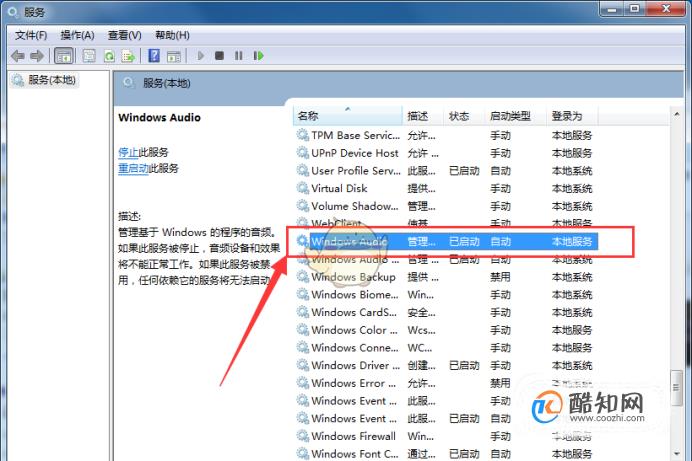Restart the service with the restart icon
The height and width of the screenshot is (461, 692).
(x=259, y=56)
